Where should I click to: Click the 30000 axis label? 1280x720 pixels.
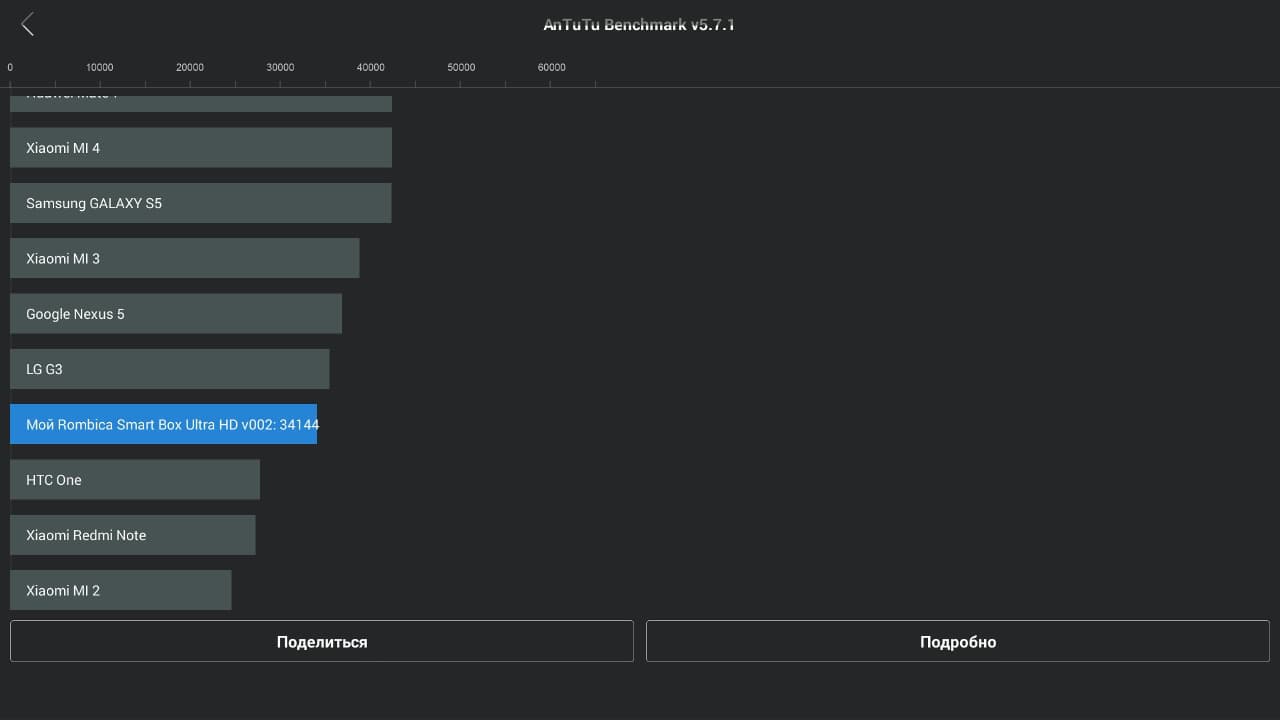point(280,68)
